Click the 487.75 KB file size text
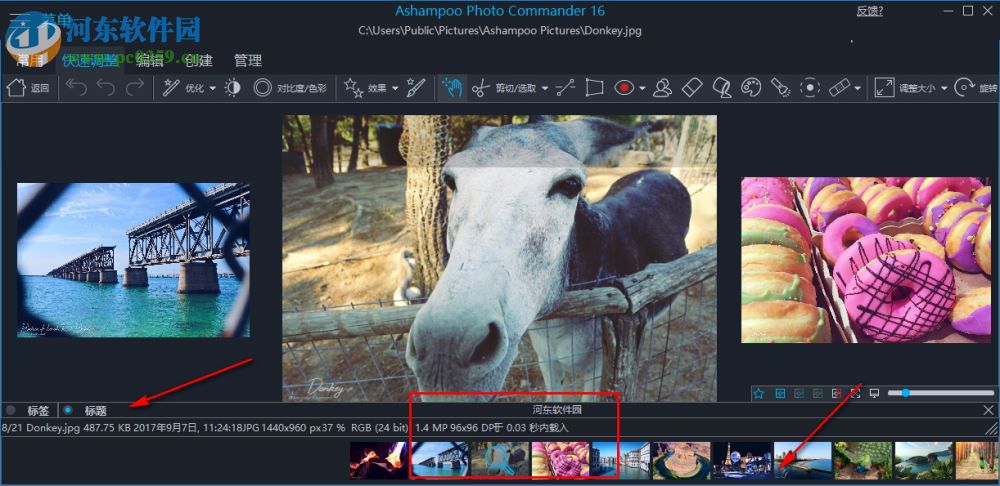This screenshot has height=486, width=1000. [107, 427]
